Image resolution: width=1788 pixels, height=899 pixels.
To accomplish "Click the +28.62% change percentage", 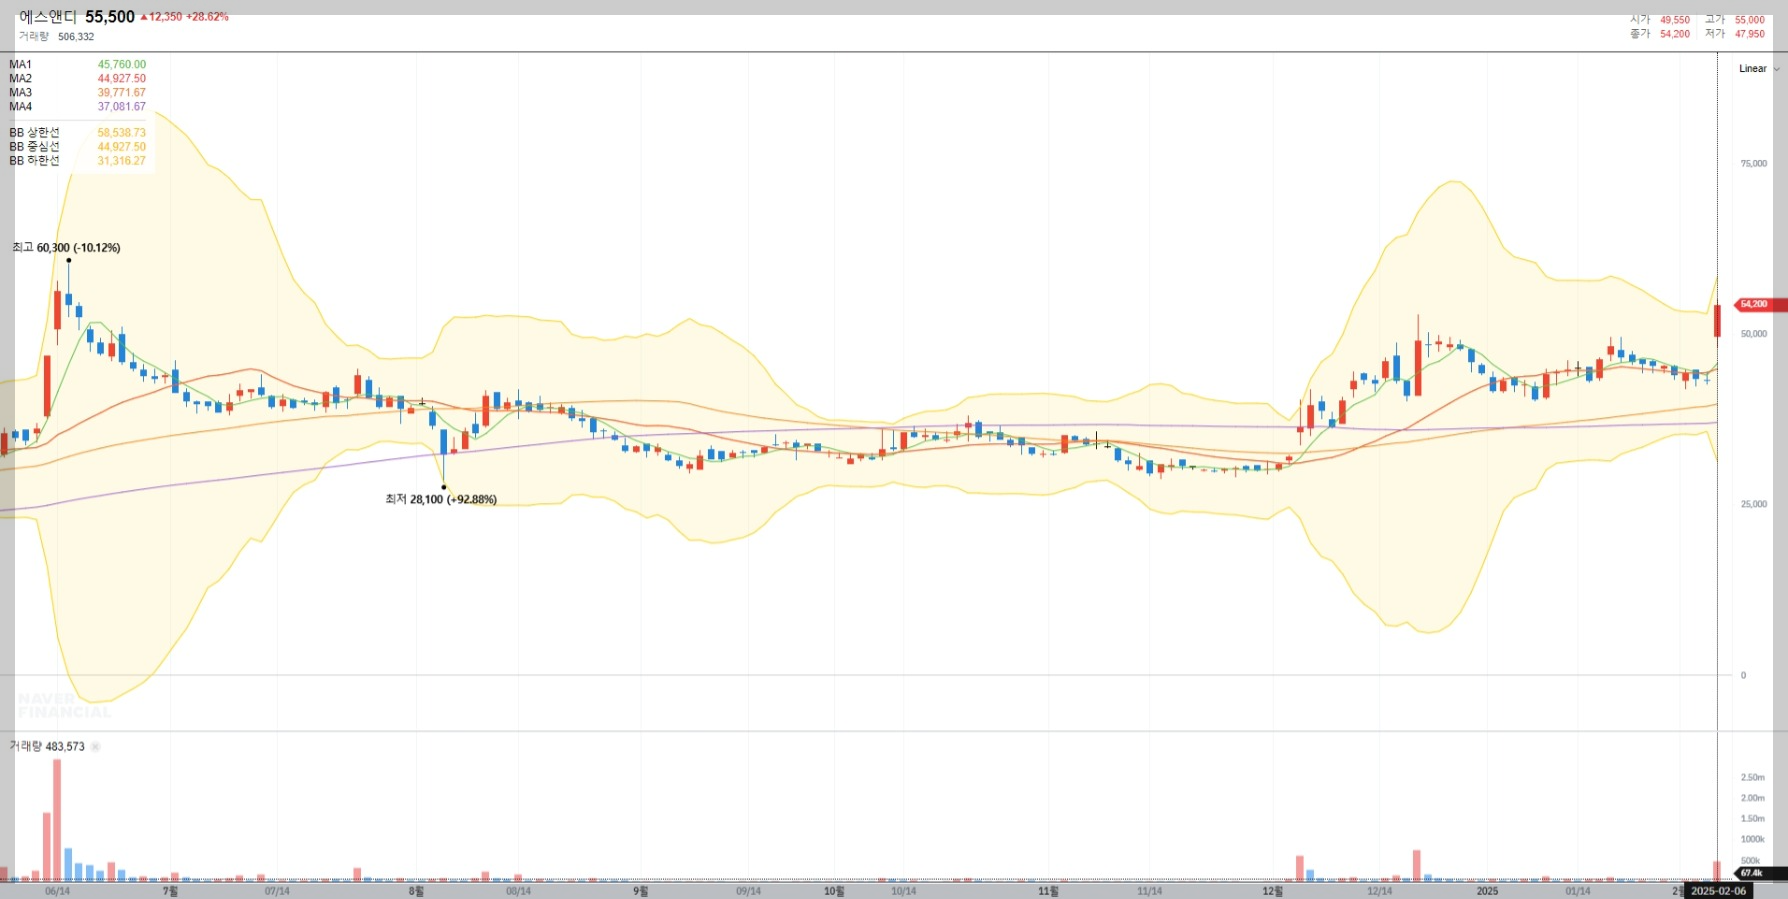I will pos(207,17).
